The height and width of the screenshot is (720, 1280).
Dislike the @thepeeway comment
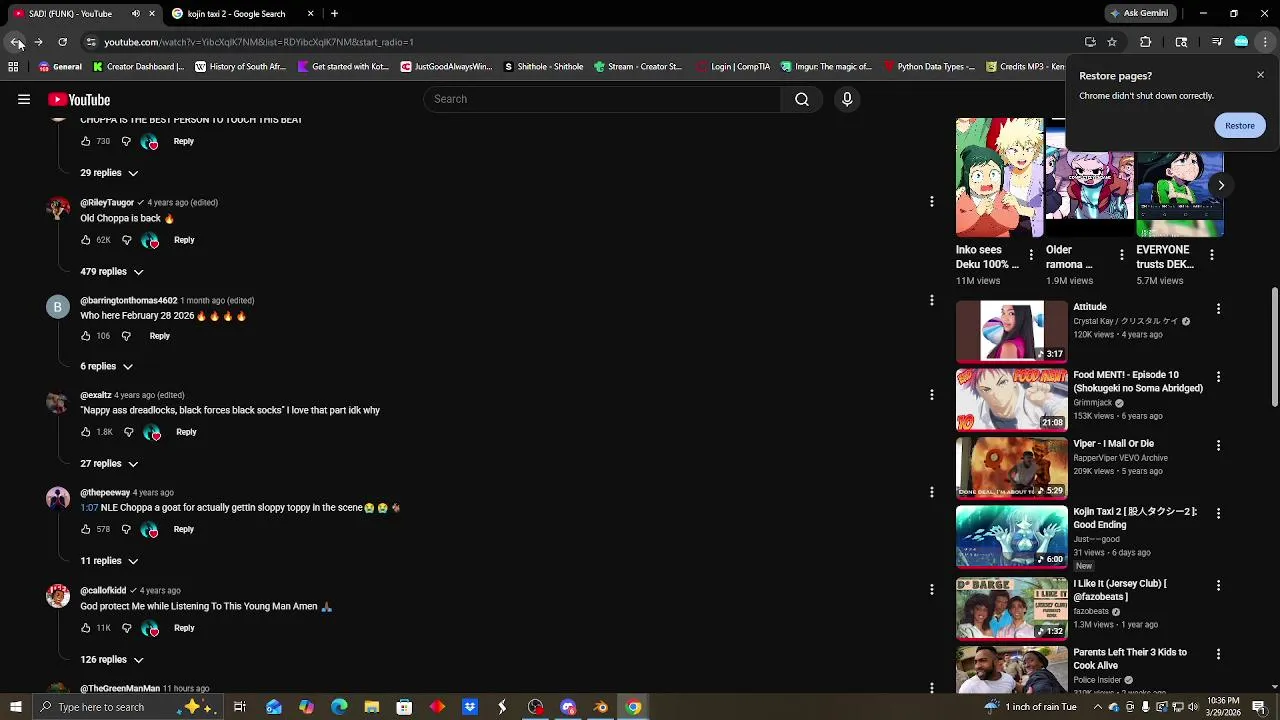(126, 529)
